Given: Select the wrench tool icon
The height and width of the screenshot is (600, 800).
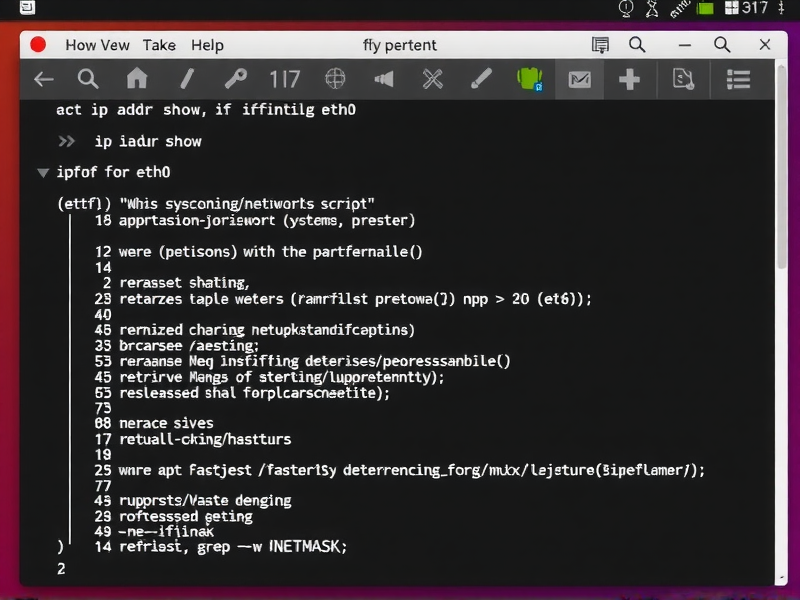Looking at the screenshot, I should pyautogui.click(x=236, y=80).
